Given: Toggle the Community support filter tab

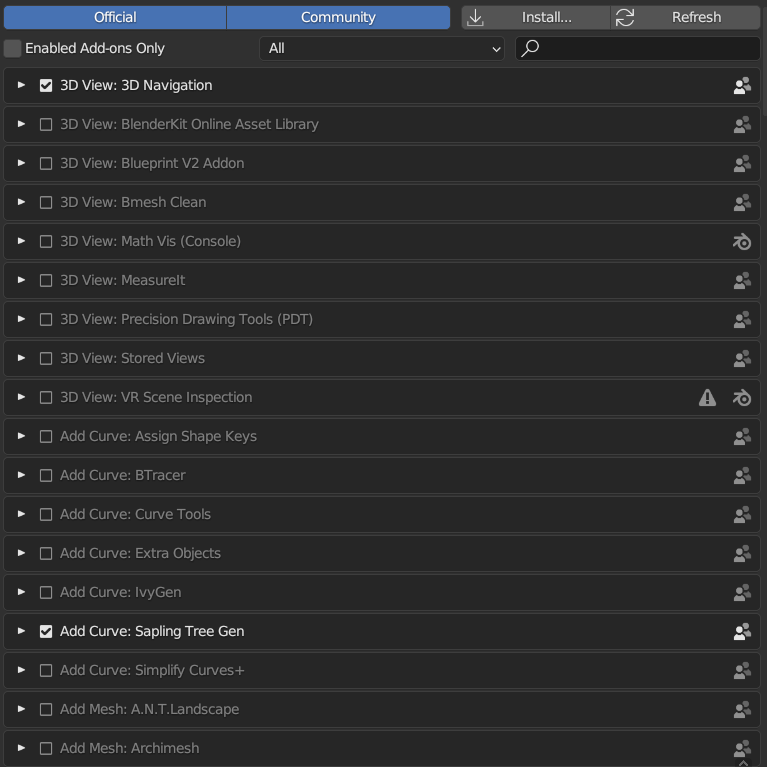Looking at the screenshot, I should pos(338,18).
